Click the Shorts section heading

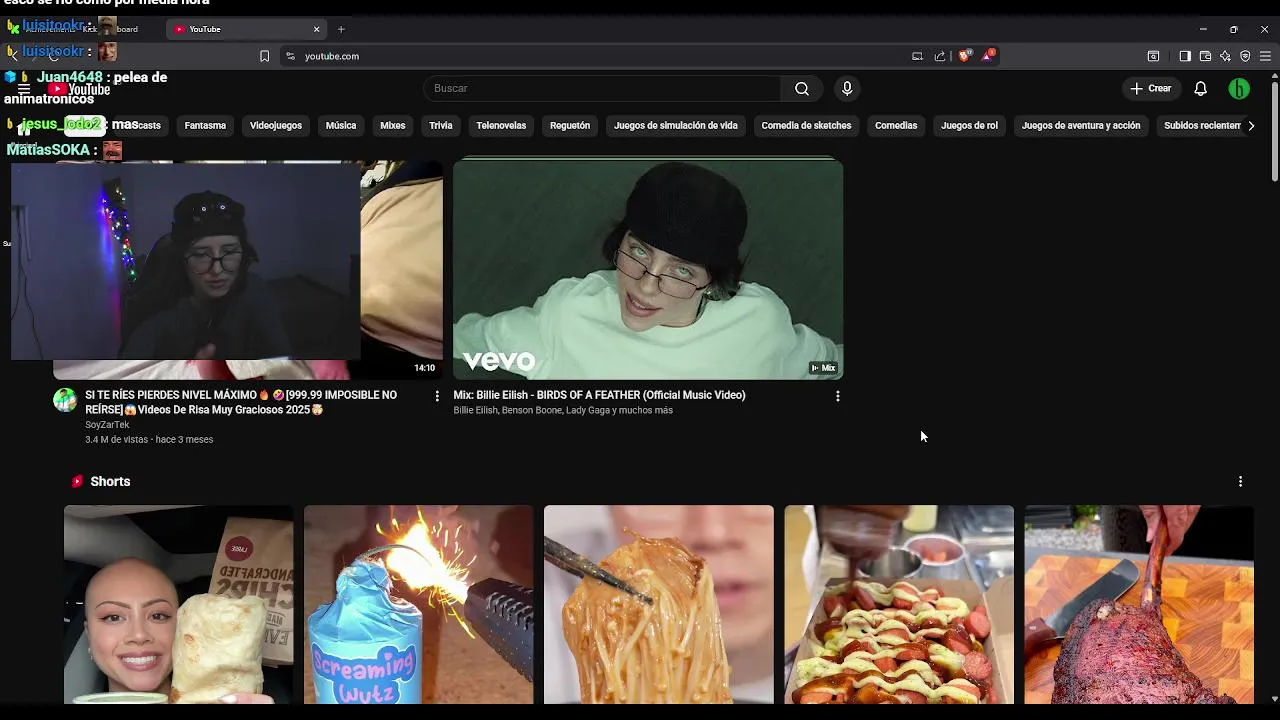tap(110, 481)
